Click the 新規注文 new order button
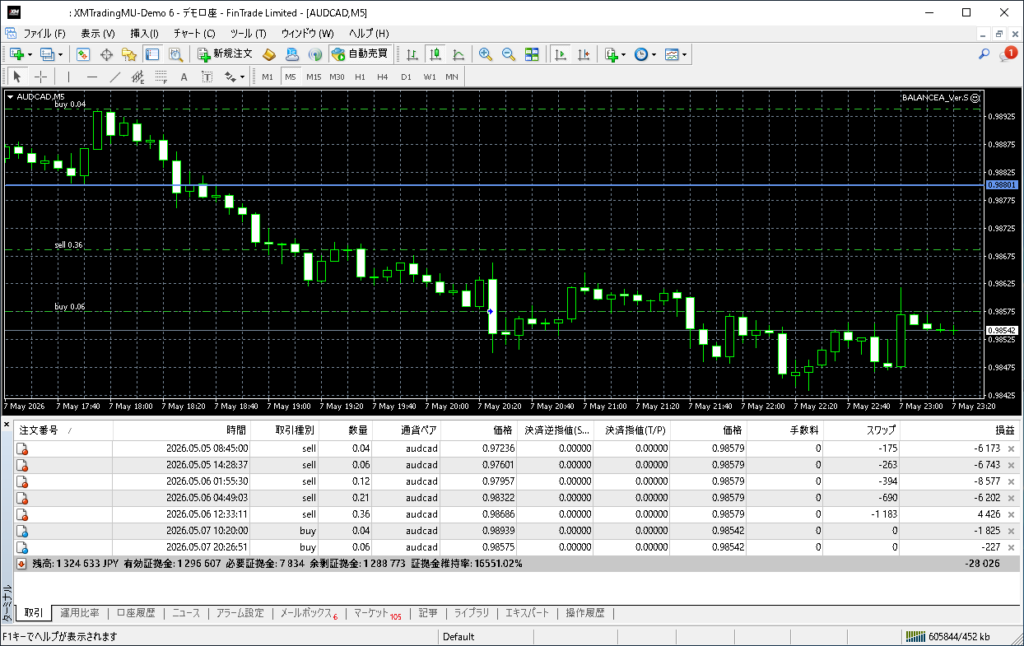 click(225, 54)
